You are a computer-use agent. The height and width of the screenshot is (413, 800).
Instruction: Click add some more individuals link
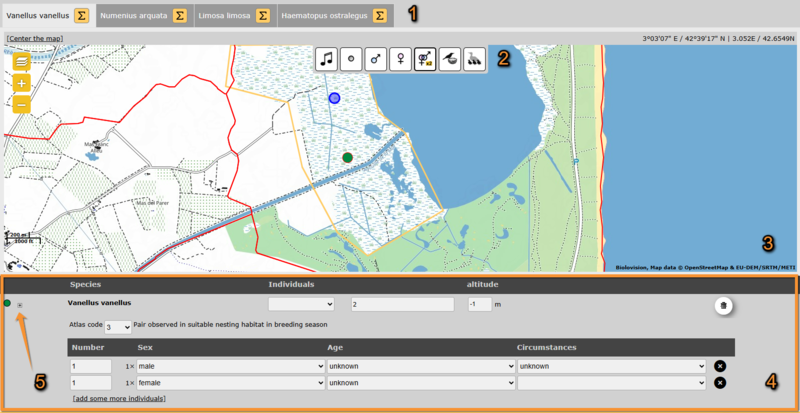point(119,399)
